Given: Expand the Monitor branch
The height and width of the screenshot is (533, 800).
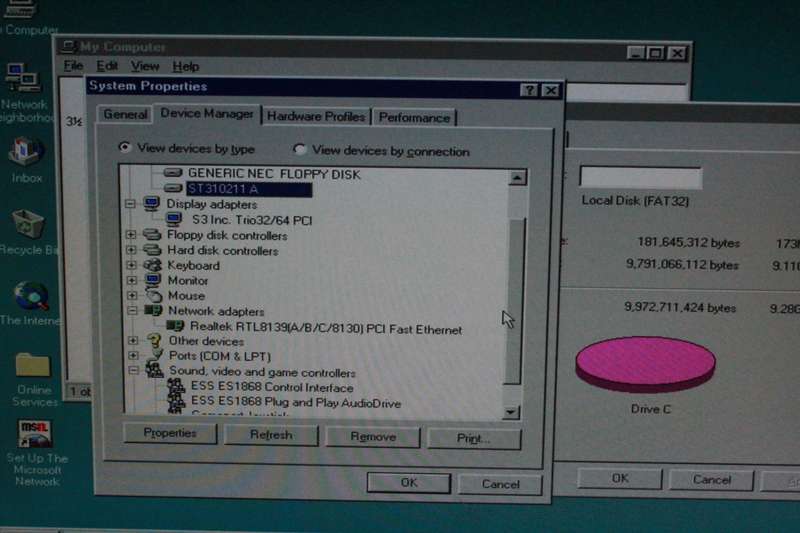Looking at the screenshot, I should click(x=132, y=280).
